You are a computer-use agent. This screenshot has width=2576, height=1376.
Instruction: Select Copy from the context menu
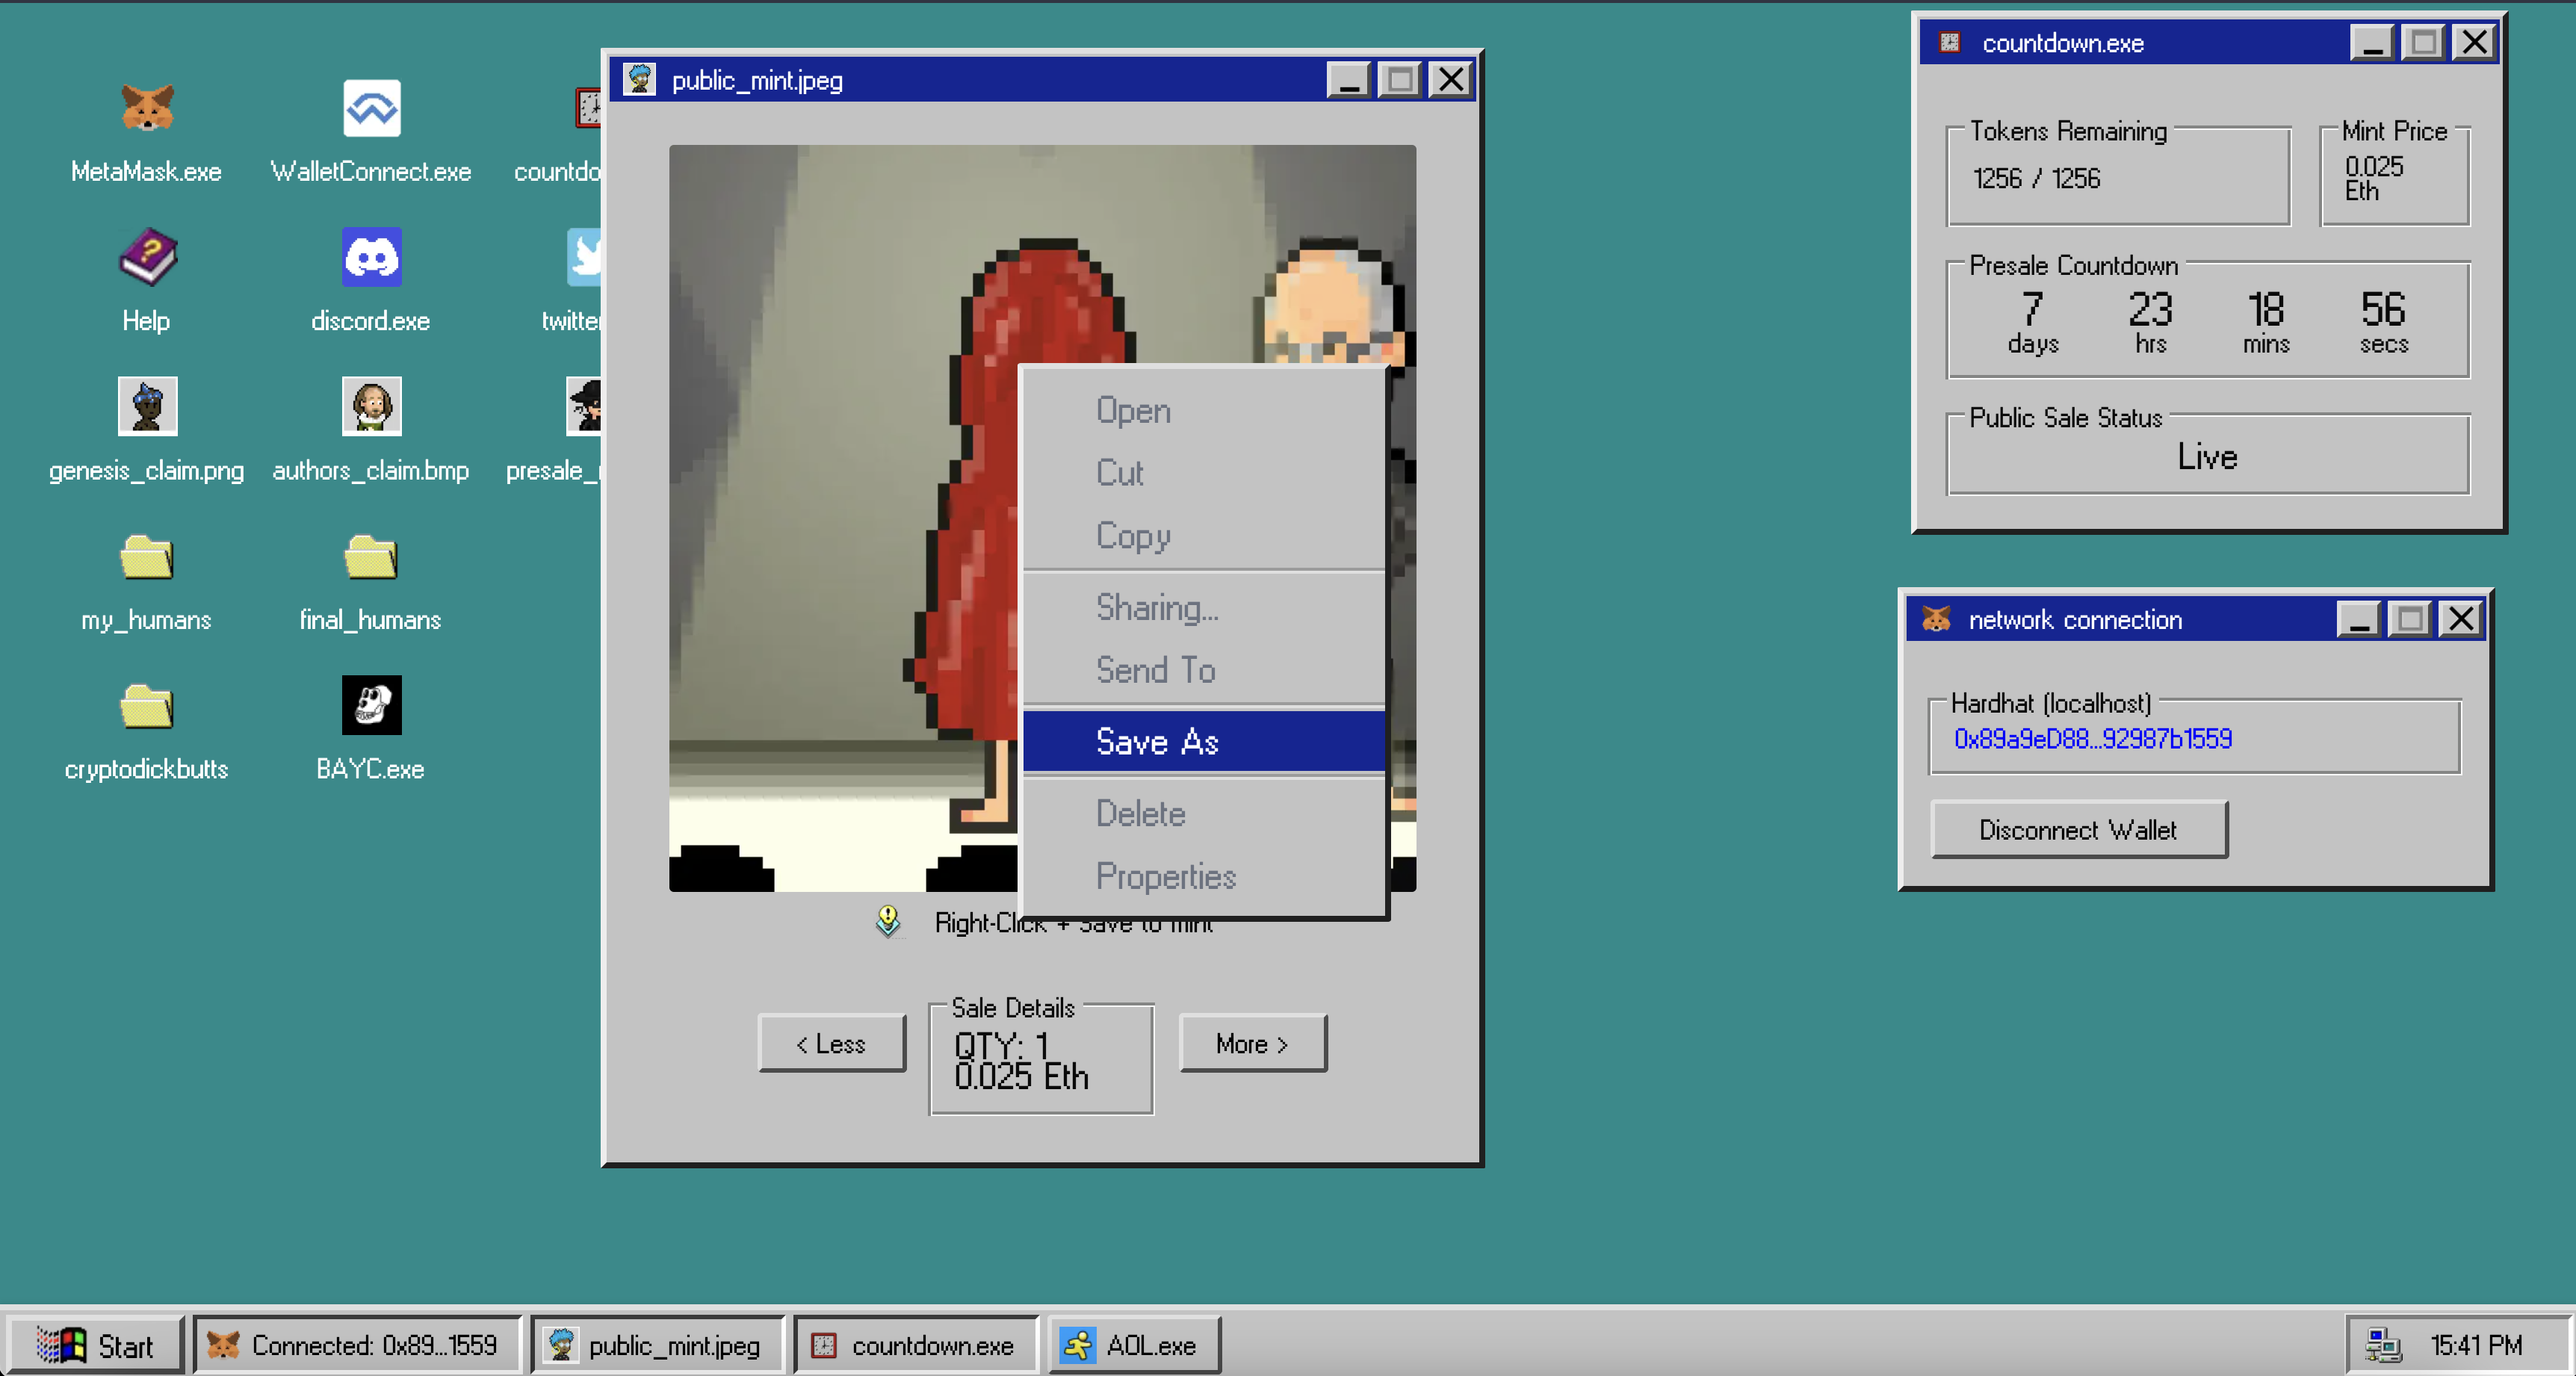click(x=1132, y=535)
